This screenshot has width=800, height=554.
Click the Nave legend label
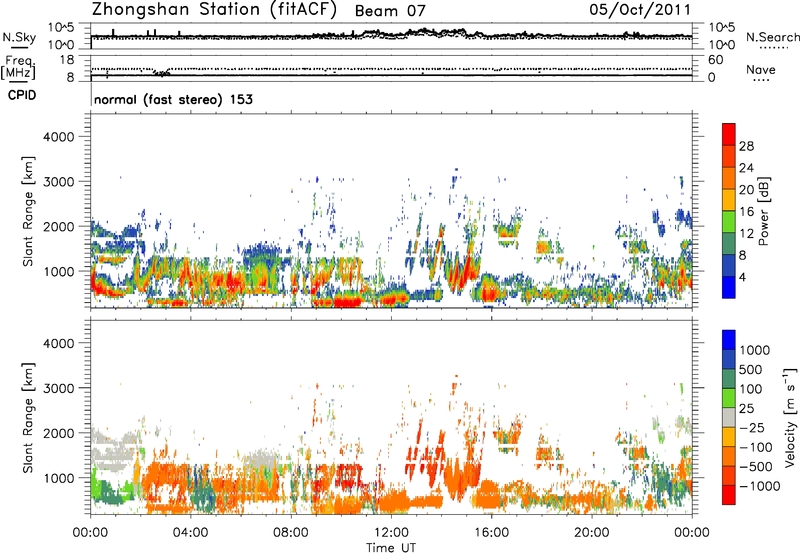pyautogui.click(x=761, y=70)
